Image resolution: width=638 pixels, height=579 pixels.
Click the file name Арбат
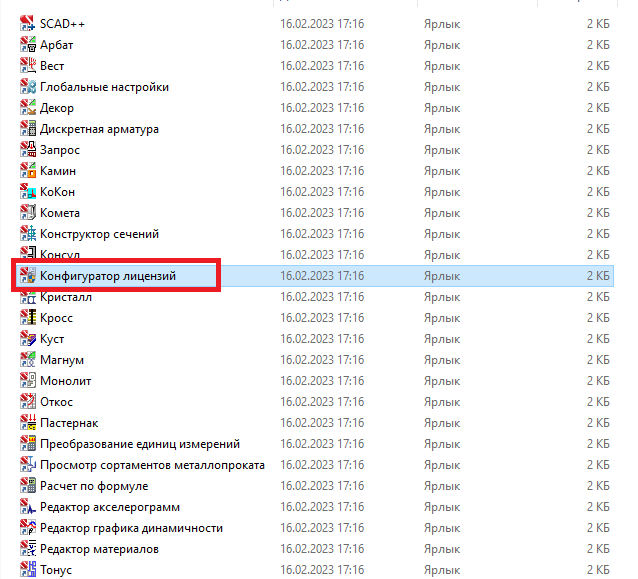pos(57,45)
